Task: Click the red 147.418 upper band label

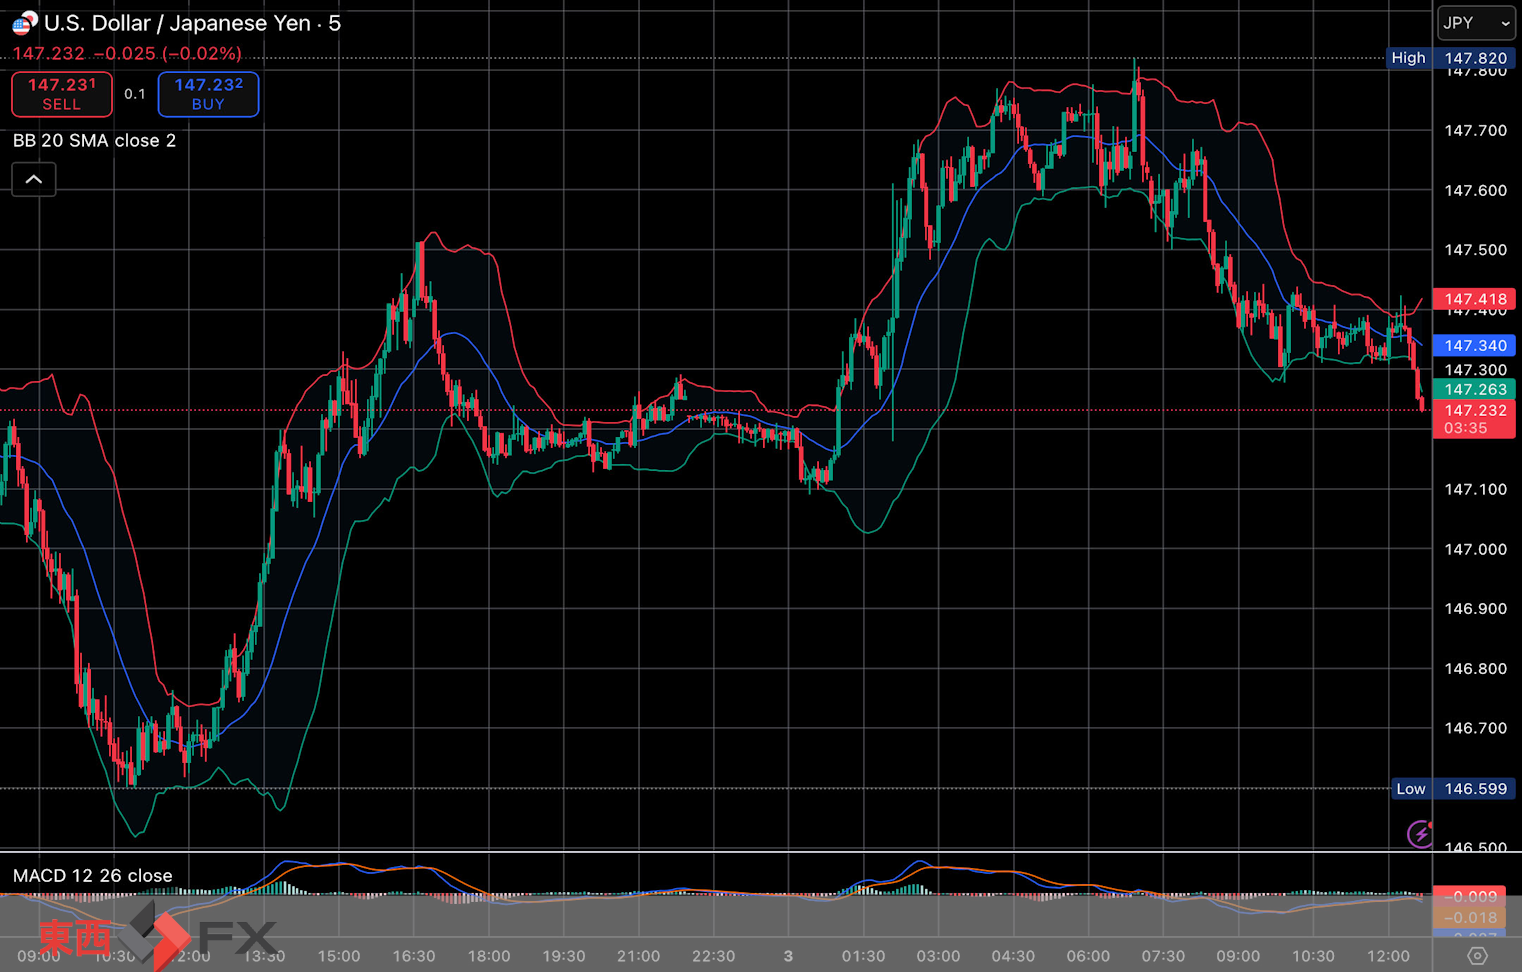Action: 1474,299
